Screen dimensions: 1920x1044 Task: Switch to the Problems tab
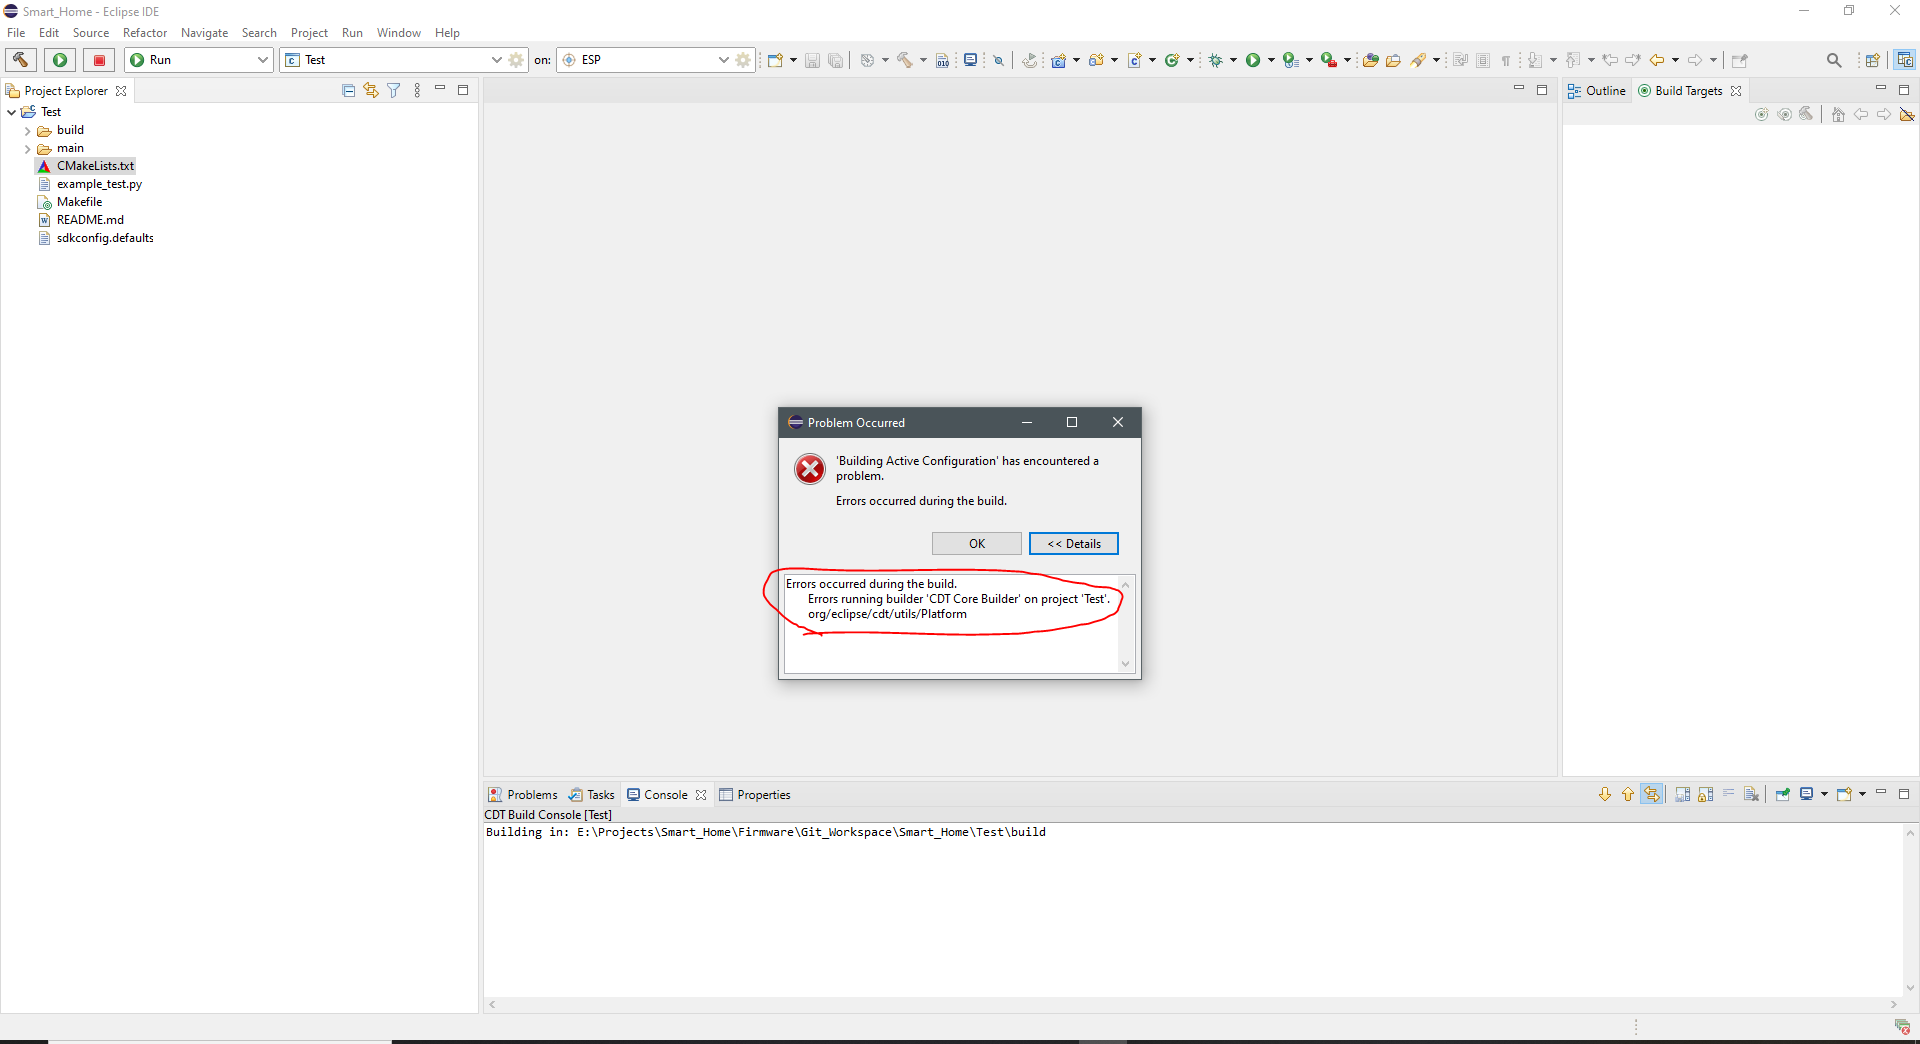523,795
